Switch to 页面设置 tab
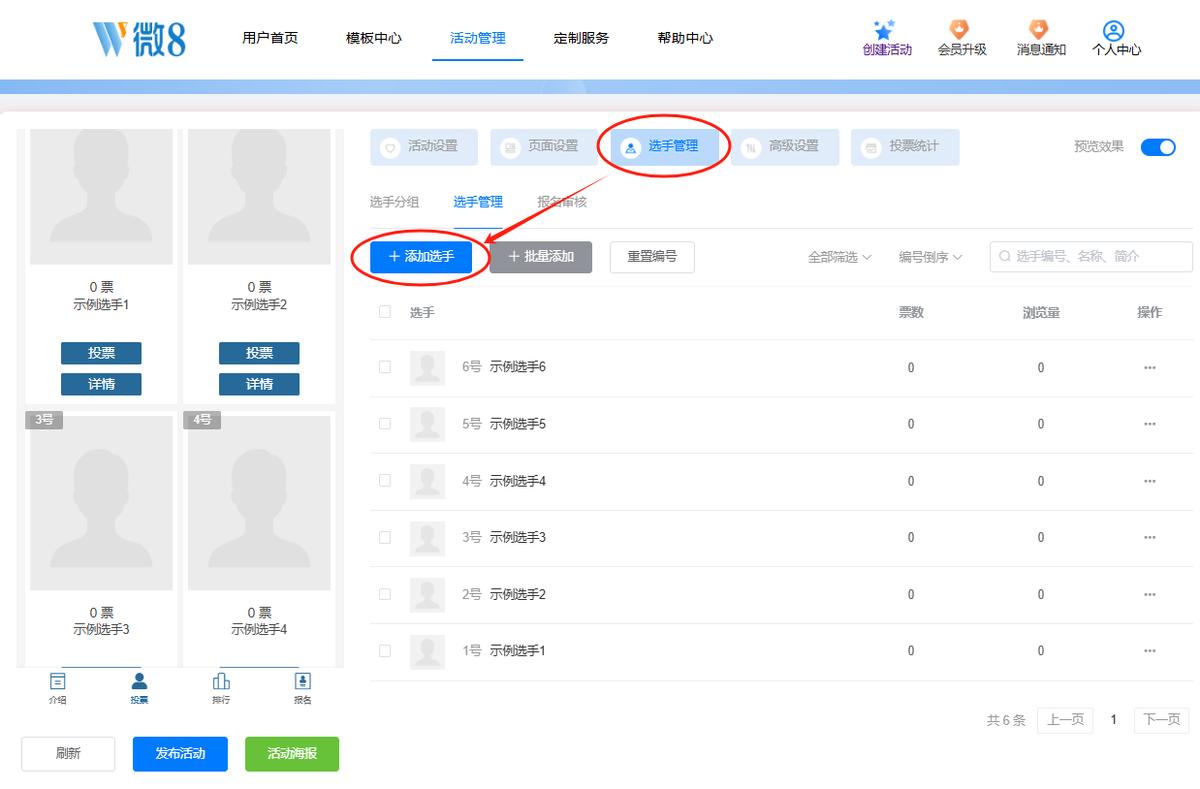 544,147
